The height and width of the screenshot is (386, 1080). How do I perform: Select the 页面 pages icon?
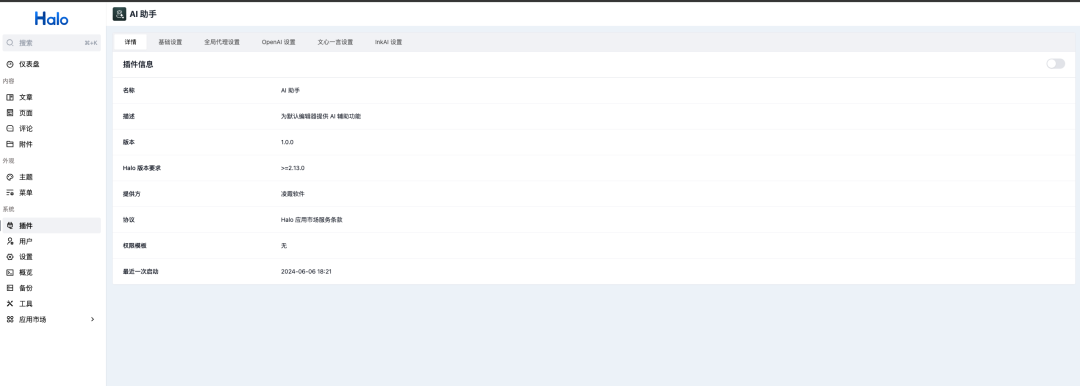click(x=10, y=113)
